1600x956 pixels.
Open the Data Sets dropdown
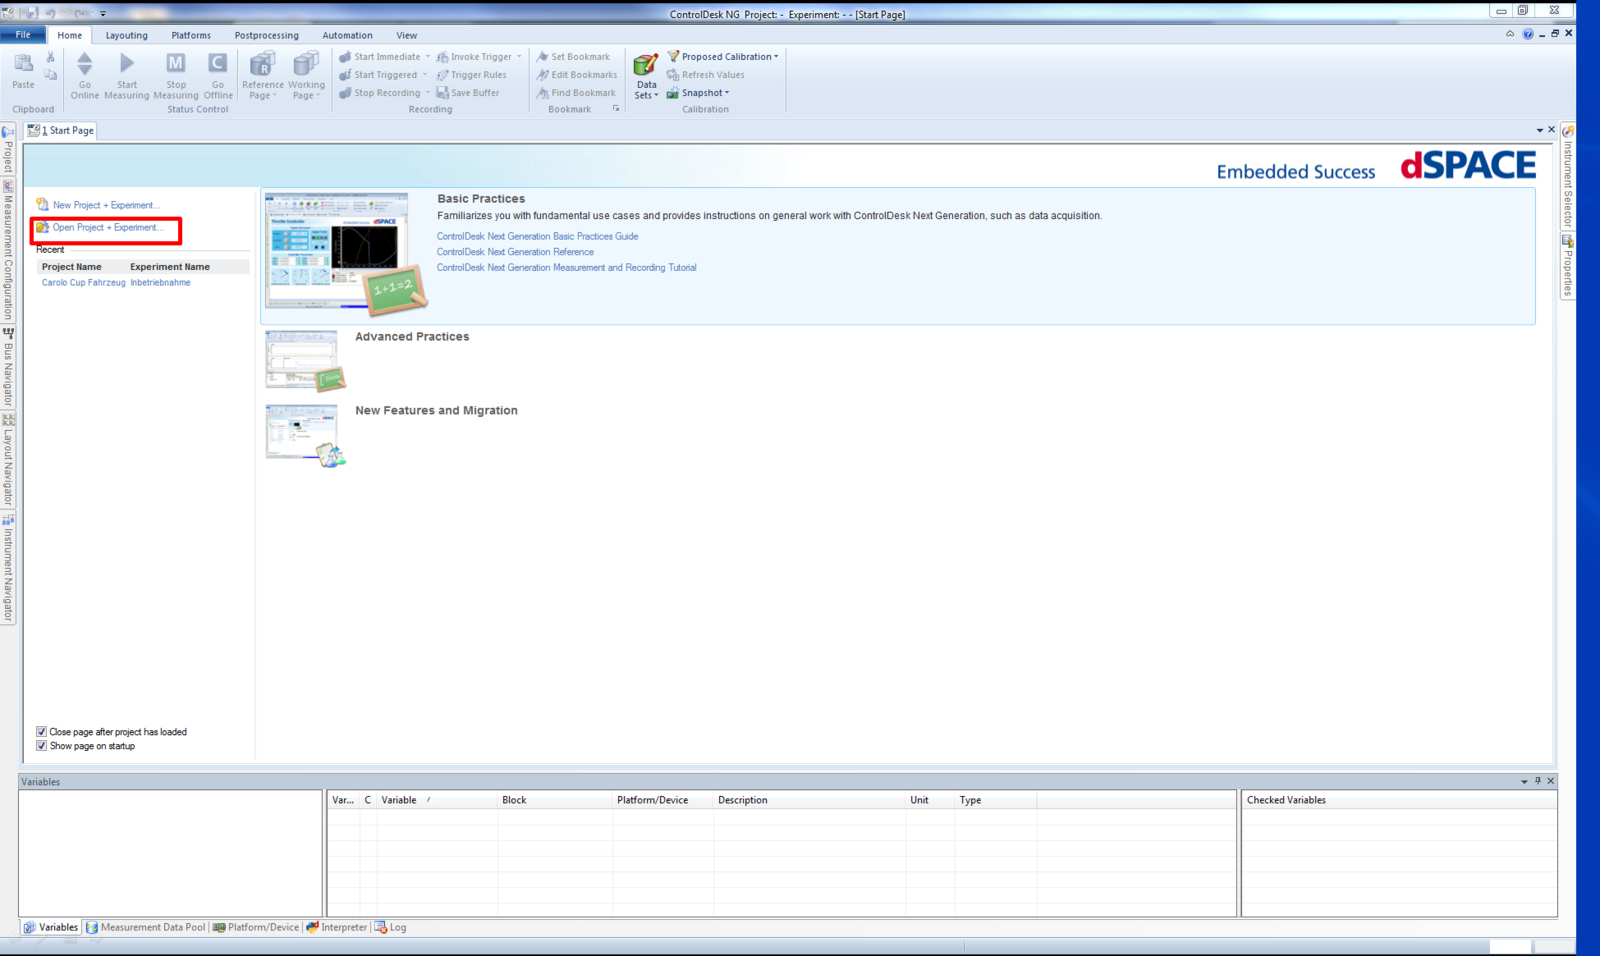pyautogui.click(x=646, y=95)
